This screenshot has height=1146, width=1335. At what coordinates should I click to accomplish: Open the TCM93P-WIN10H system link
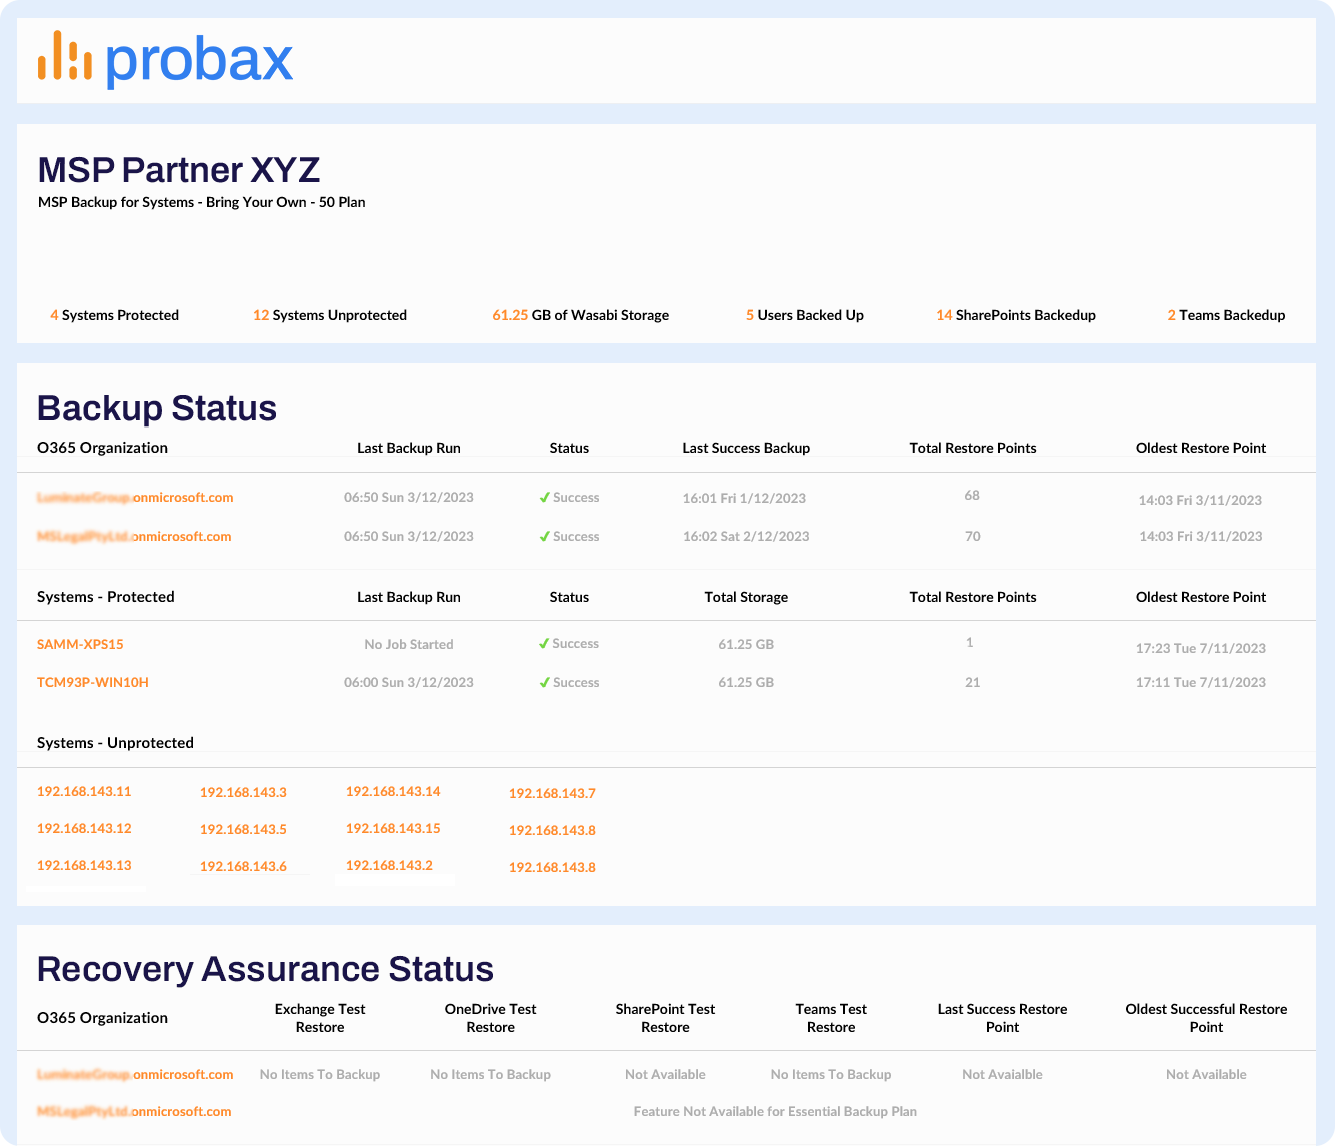[92, 682]
